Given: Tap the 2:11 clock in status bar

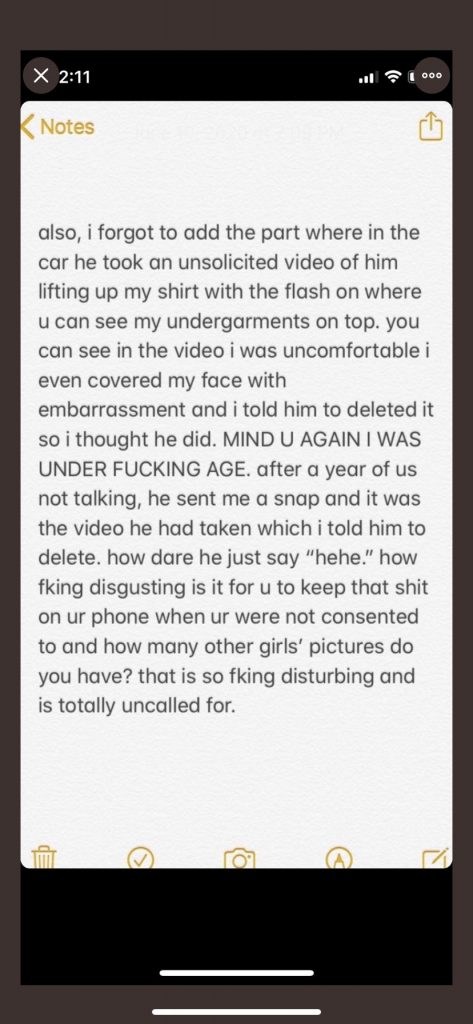Looking at the screenshot, I should 74,77.
